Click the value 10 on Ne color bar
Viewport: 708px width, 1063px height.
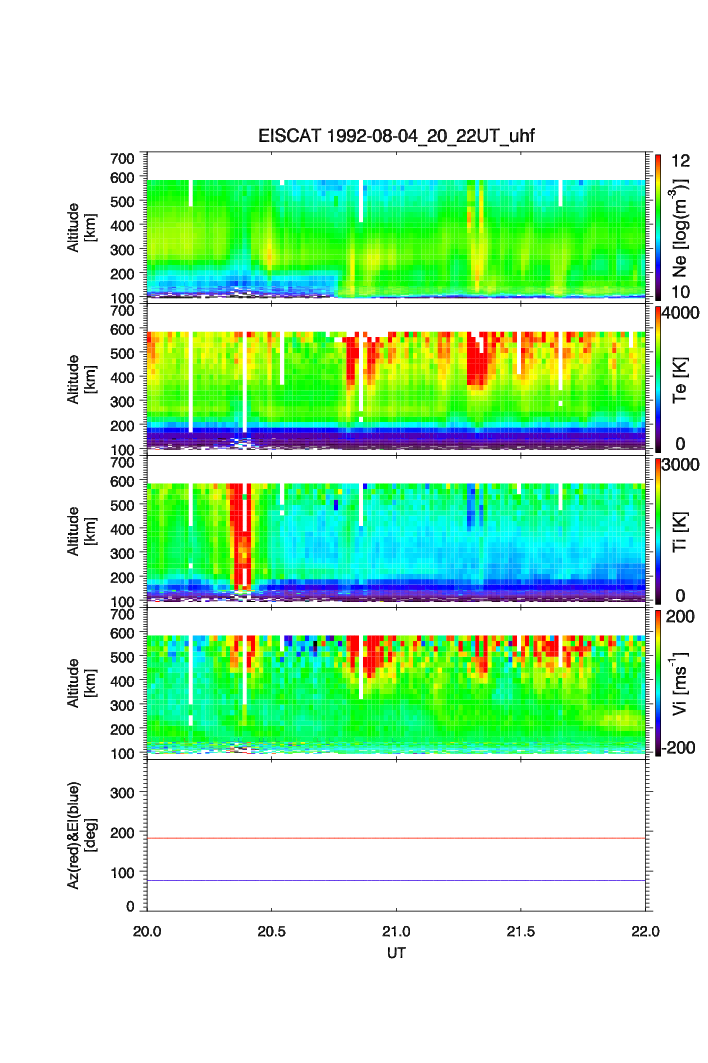point(680,292)
